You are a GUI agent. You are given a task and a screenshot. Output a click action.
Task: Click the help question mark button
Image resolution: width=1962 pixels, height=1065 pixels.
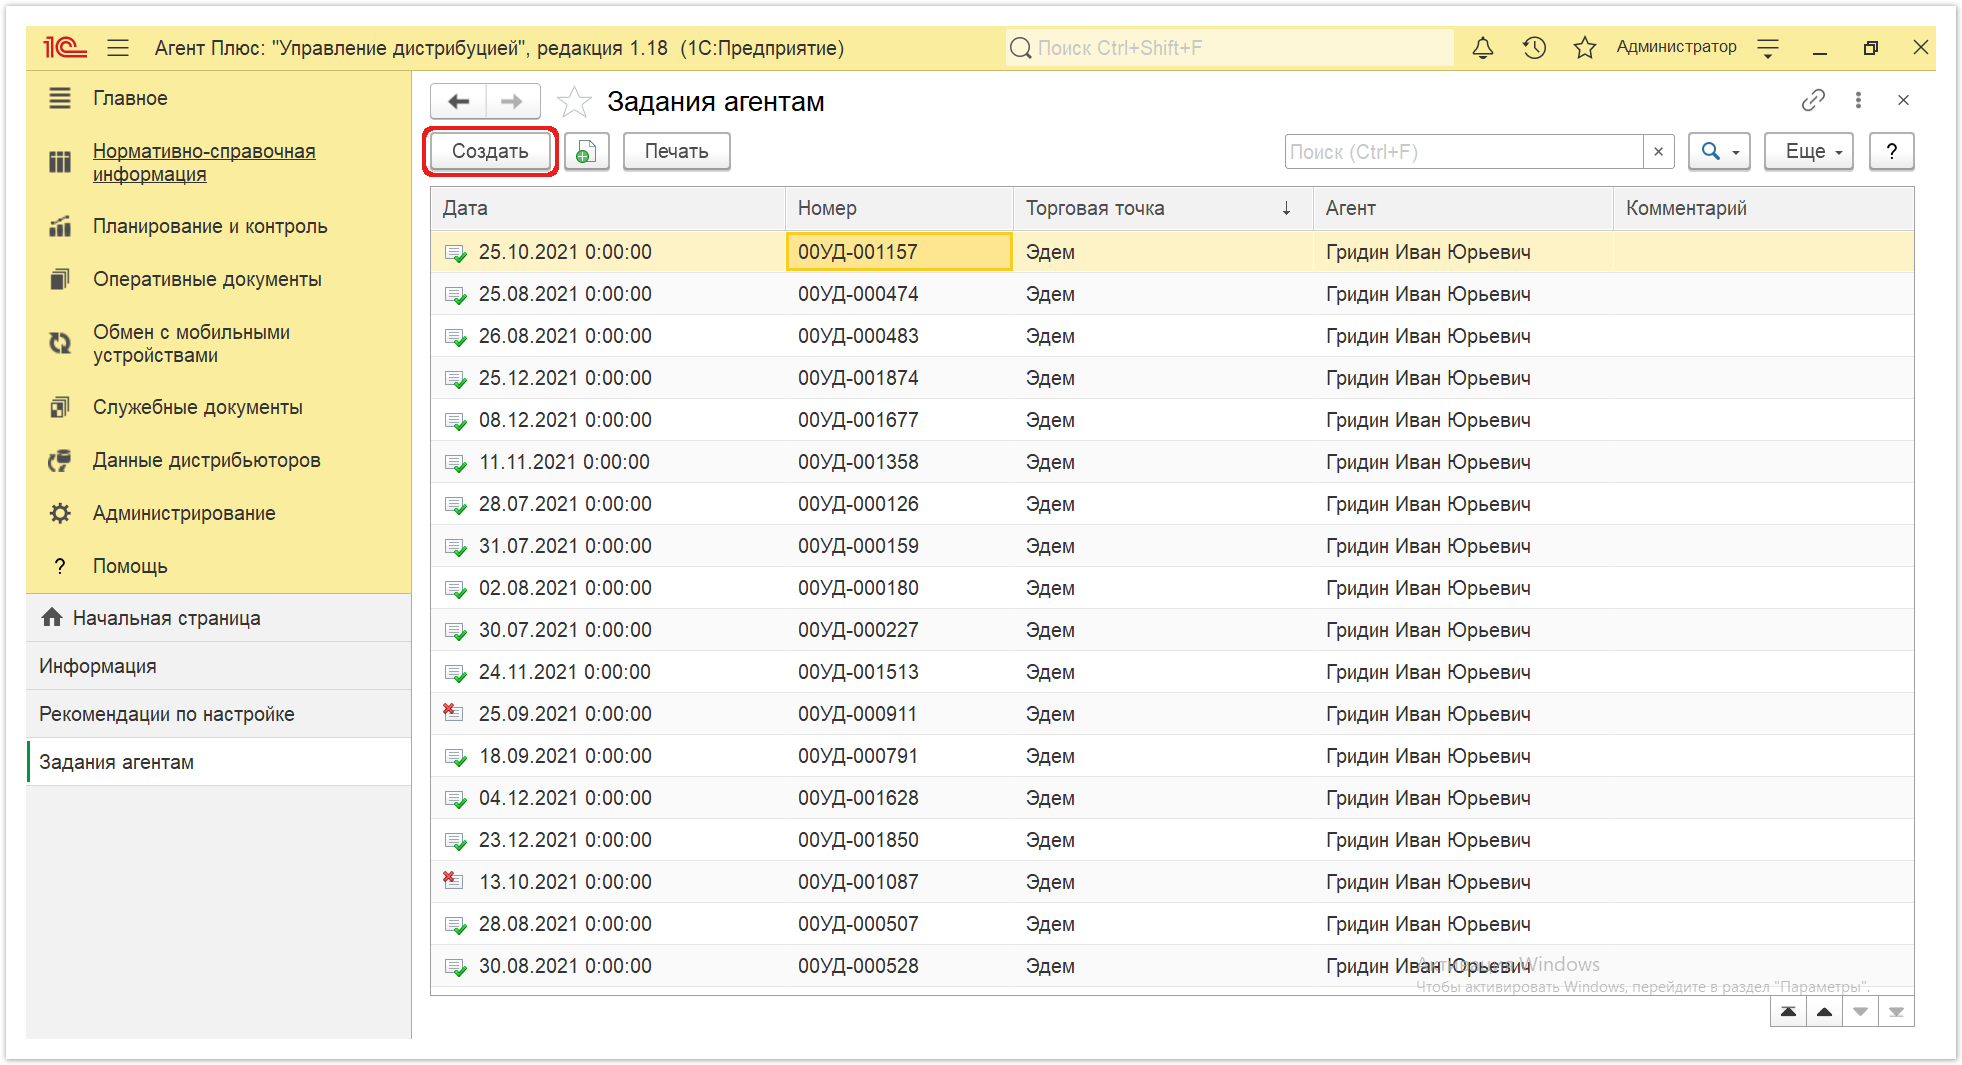pyautogui.click(x=1891, y=152)
